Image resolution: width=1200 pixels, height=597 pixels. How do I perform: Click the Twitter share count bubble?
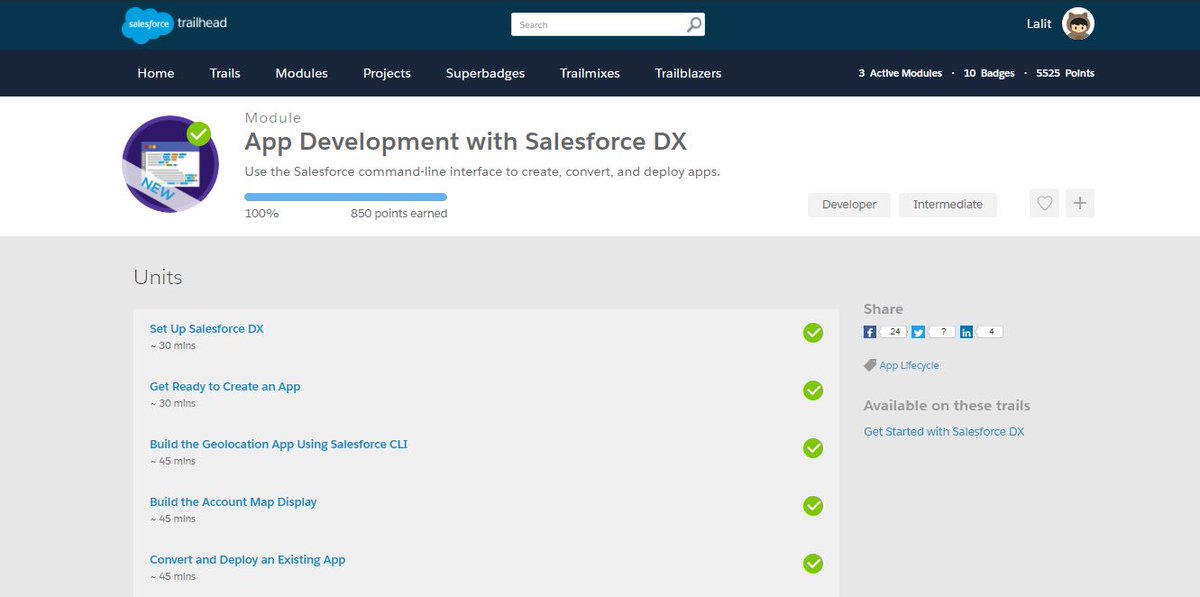click(x=942, y=332)
